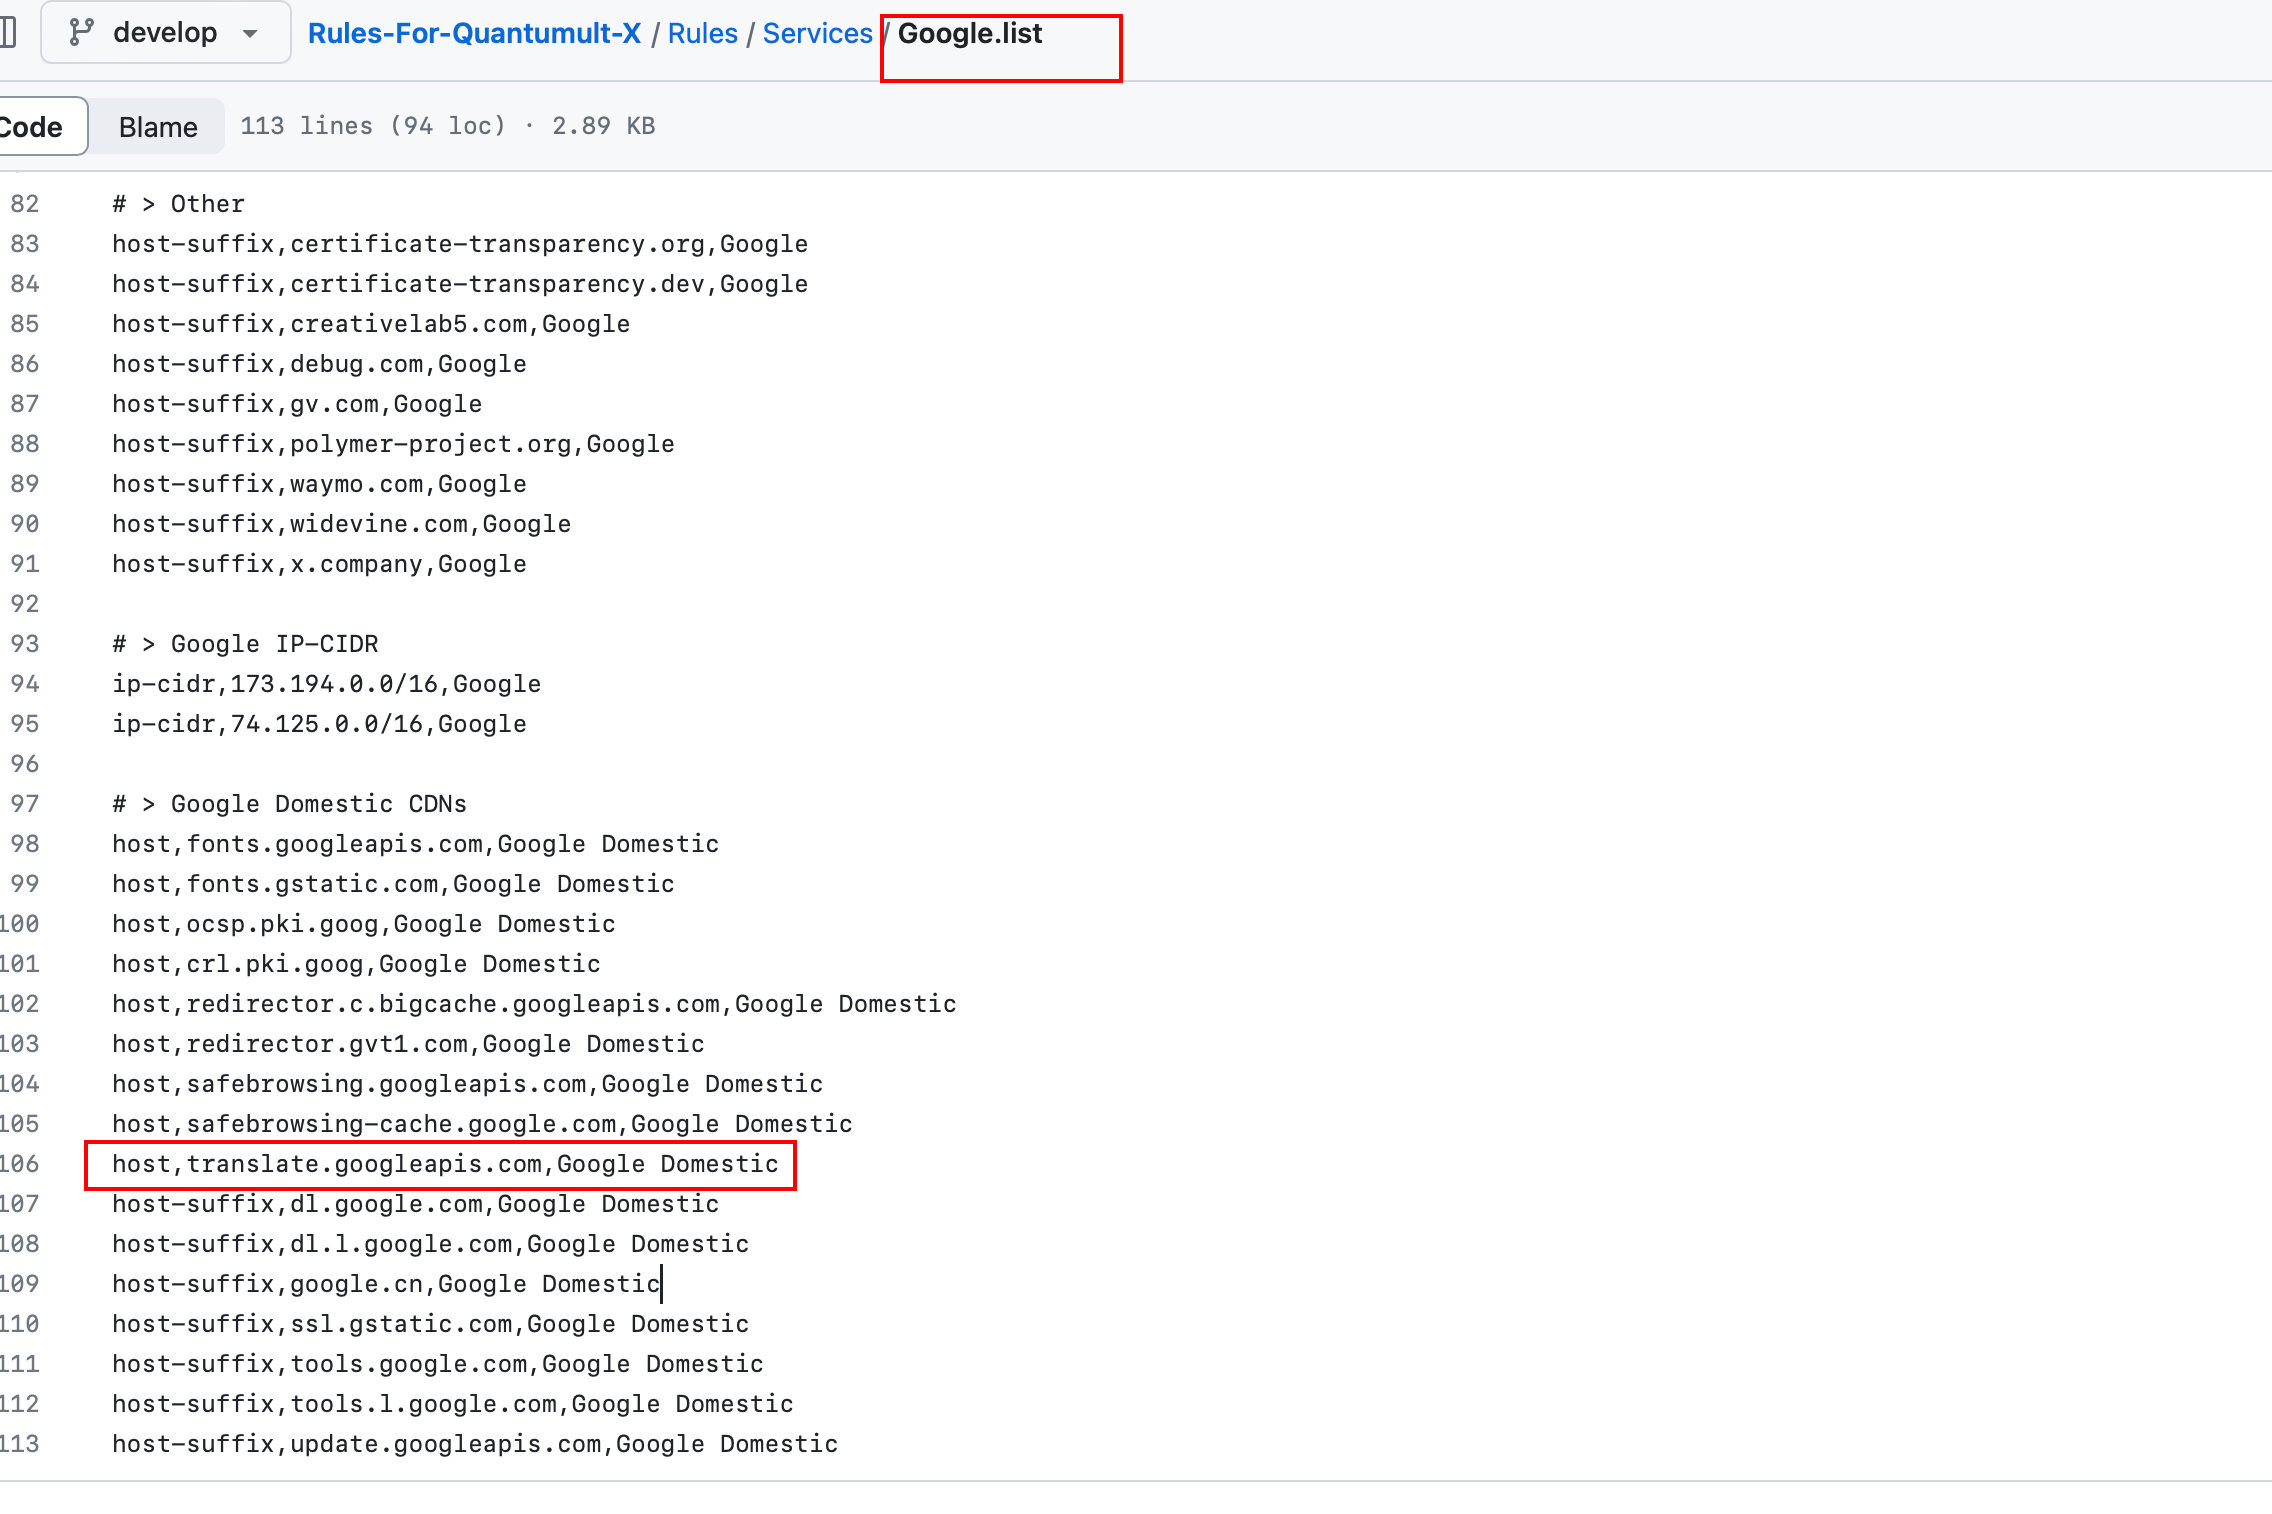Viewport: 2272px width, 1514px height.
Task: Go to the Rules folder breadcrumb
Action: tap(702, 33)
